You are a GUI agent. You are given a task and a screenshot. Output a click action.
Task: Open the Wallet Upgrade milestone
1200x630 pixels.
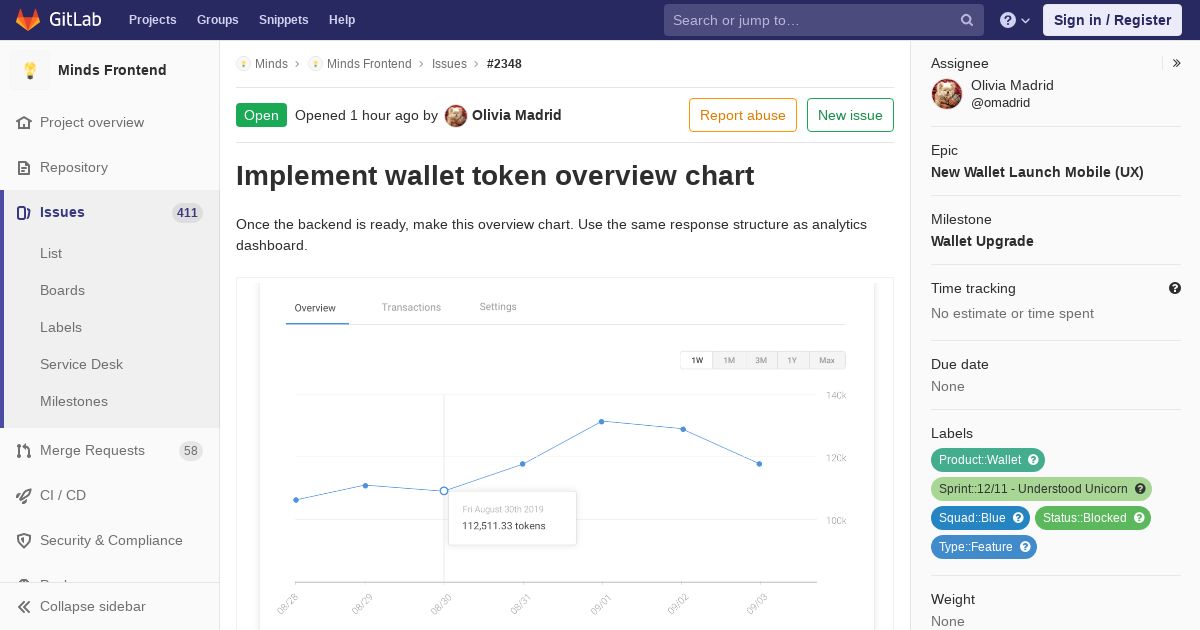pos(982,241)
